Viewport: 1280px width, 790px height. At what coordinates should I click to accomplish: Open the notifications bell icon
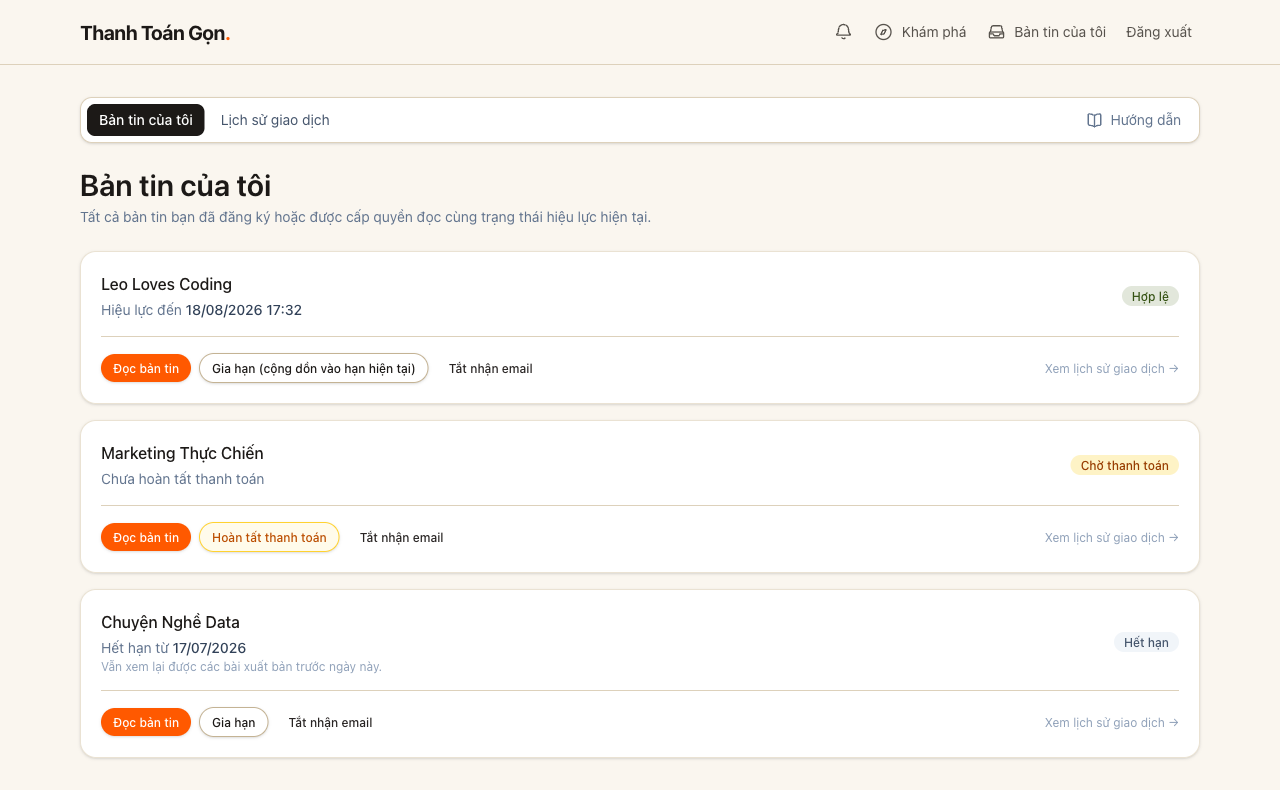click(x=843, y=32)
